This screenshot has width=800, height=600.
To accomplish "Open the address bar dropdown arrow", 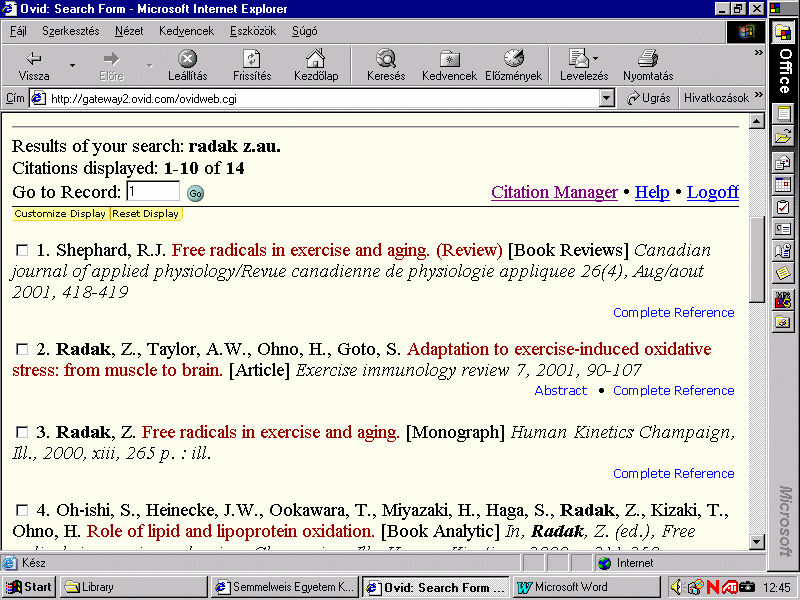I will [606, 98].
